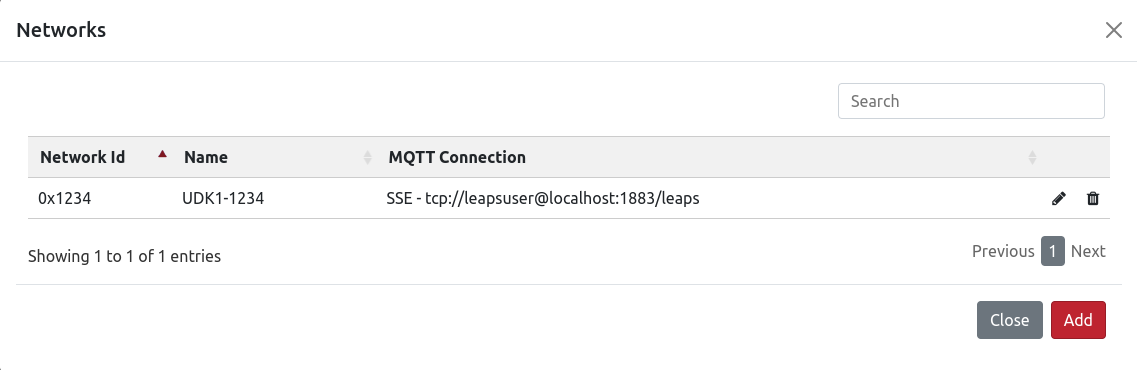Click the Showing 1 to 1 entries text
This screenshot has width=1137, height=370.
124,256
